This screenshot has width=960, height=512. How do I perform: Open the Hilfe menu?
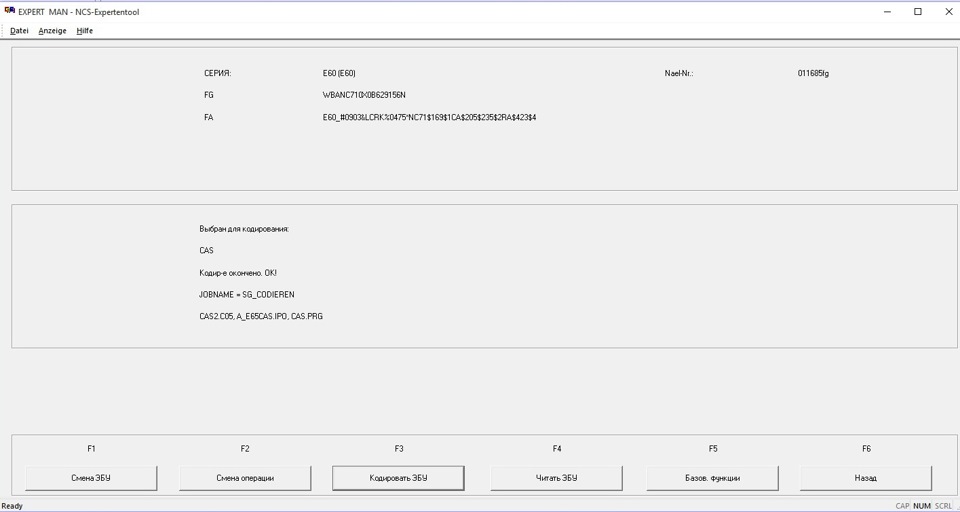click(84, 31)
